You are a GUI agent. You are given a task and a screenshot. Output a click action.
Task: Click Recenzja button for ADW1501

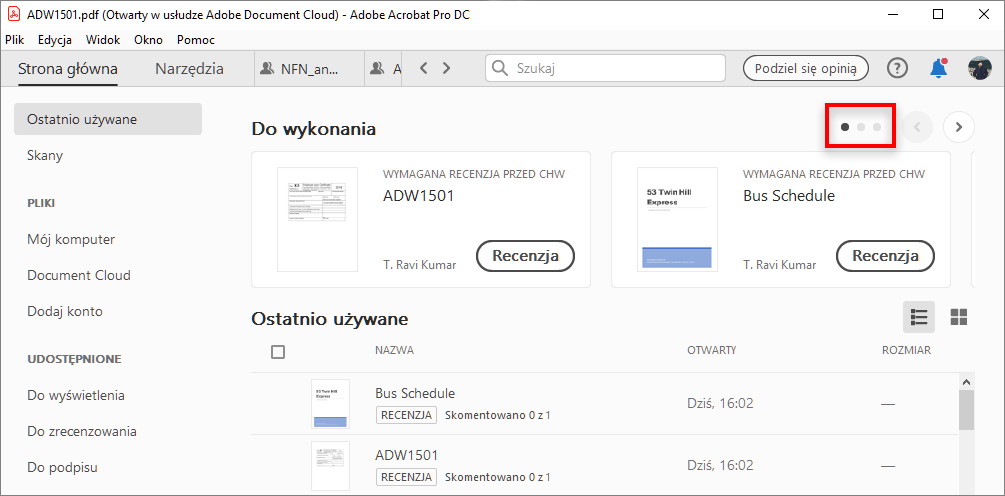tap(525, 255)
